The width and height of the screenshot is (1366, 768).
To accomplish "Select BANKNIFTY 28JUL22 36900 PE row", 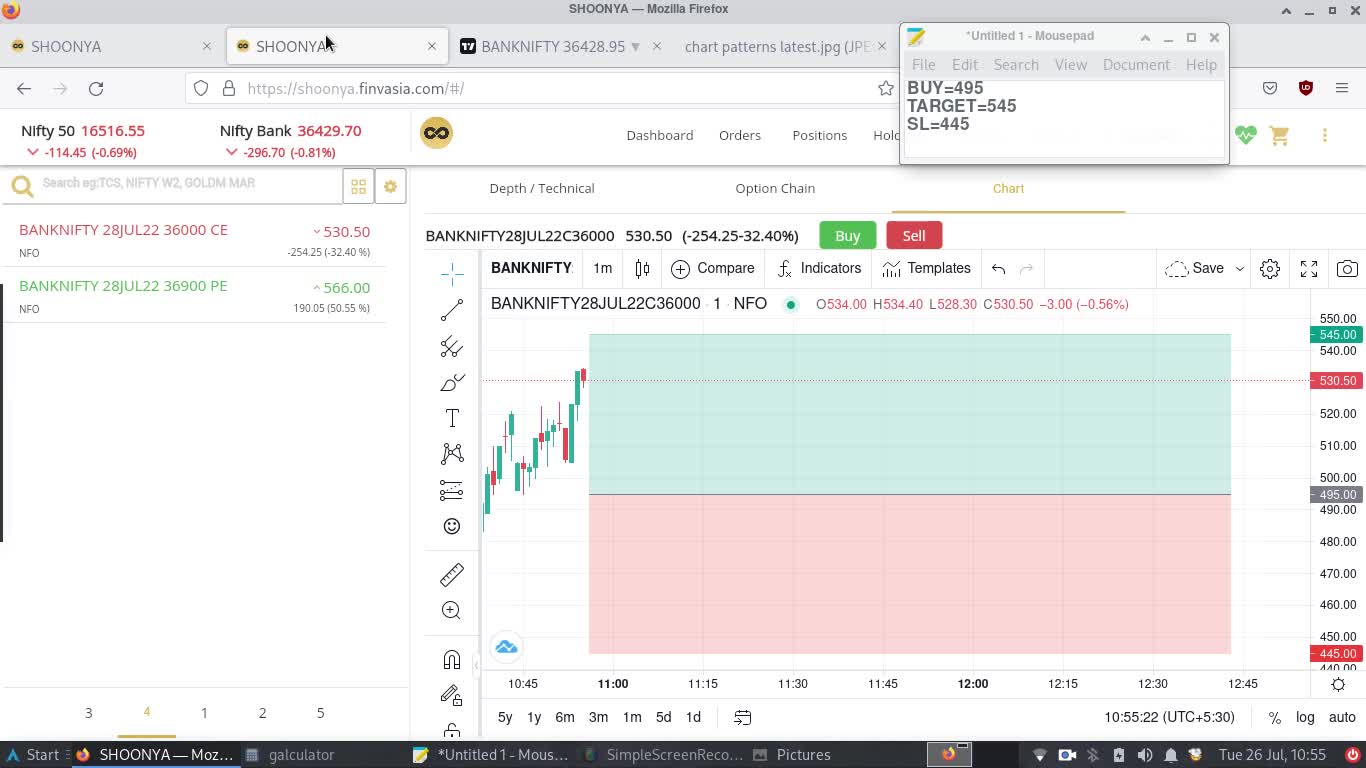I will [x=194, y=296].
